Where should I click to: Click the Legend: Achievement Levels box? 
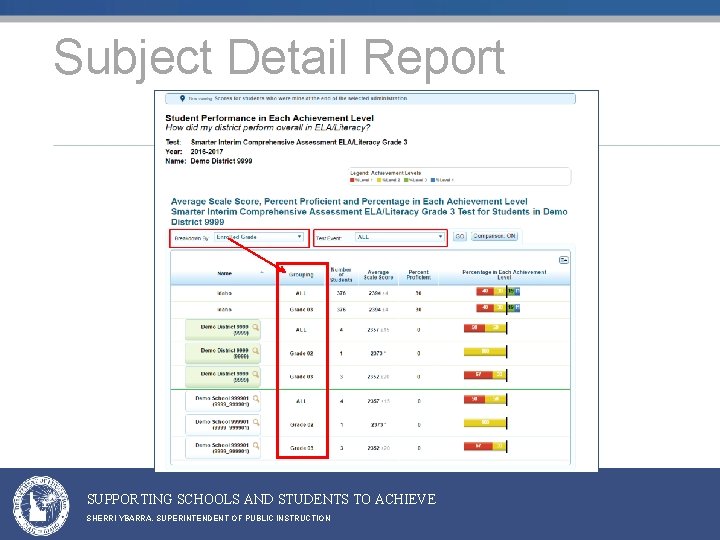tap(459, 176)
